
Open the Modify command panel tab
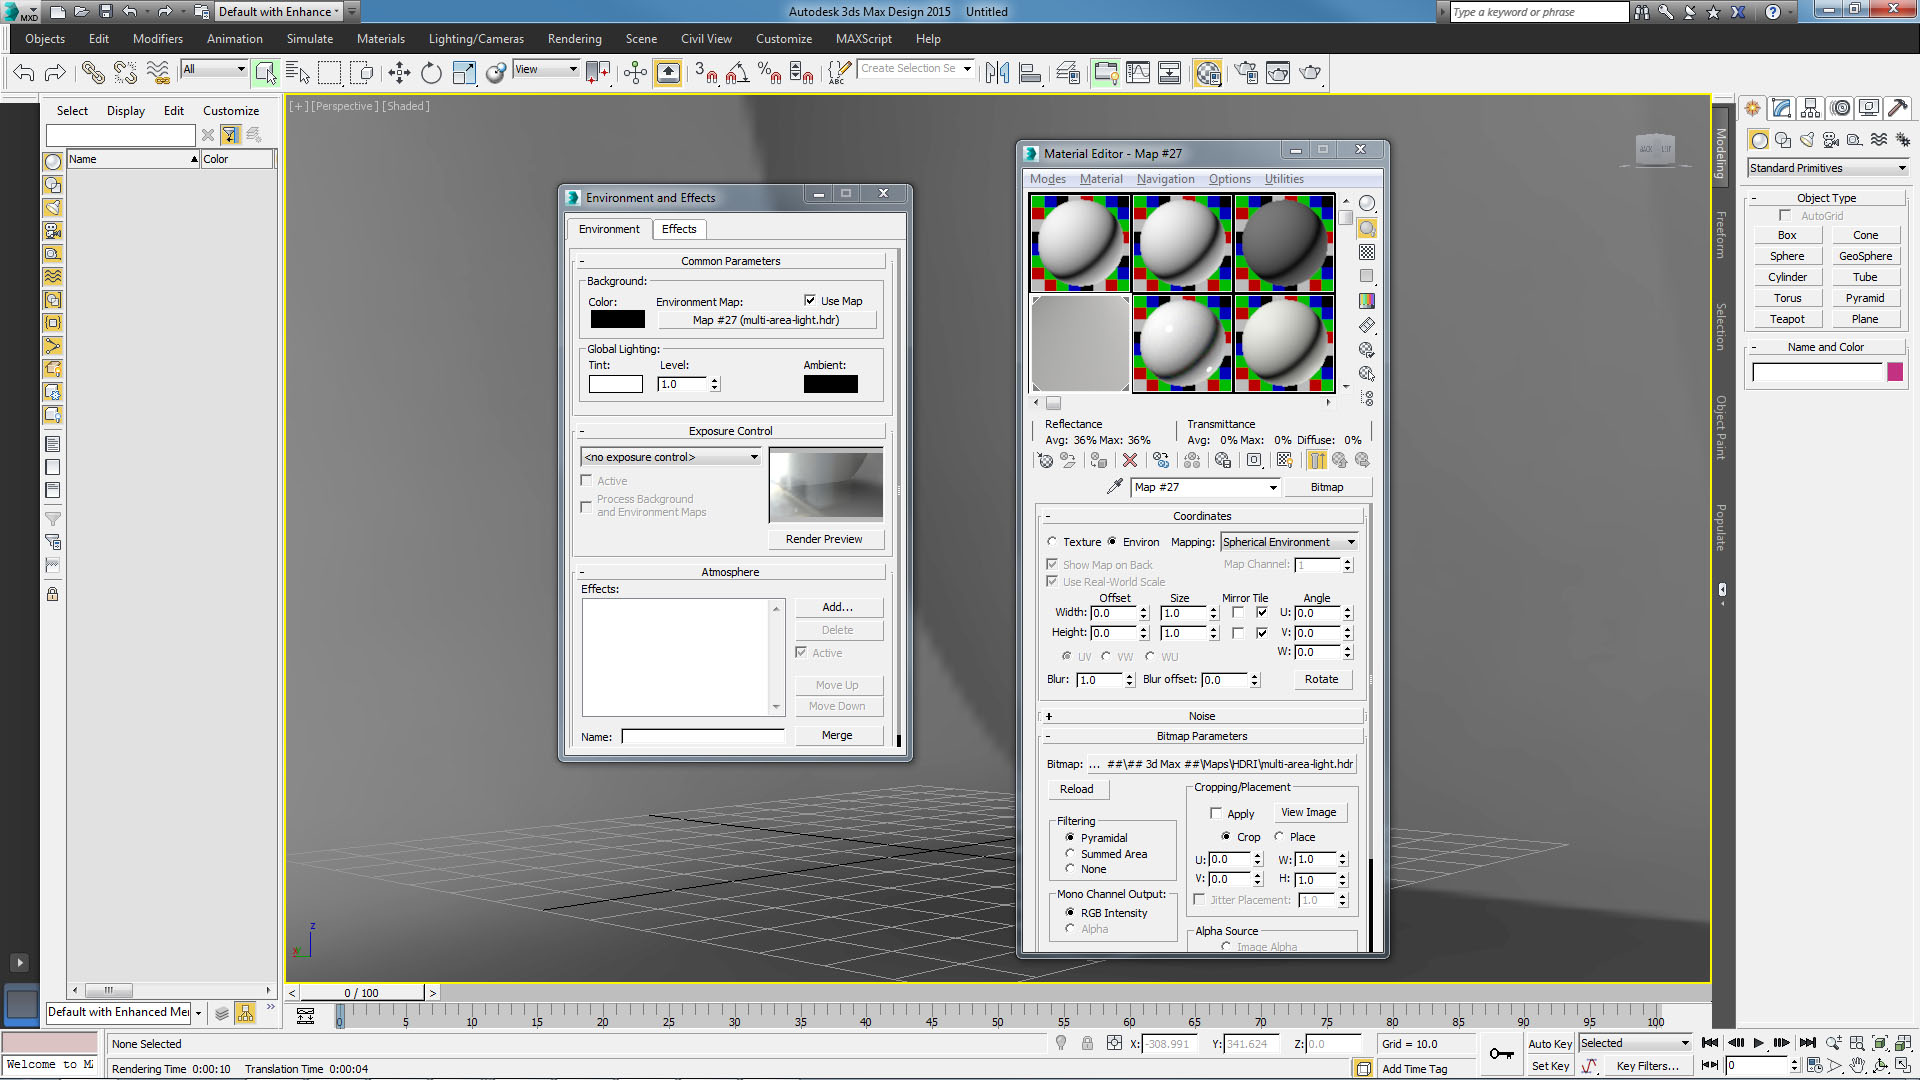(1781, 108)
